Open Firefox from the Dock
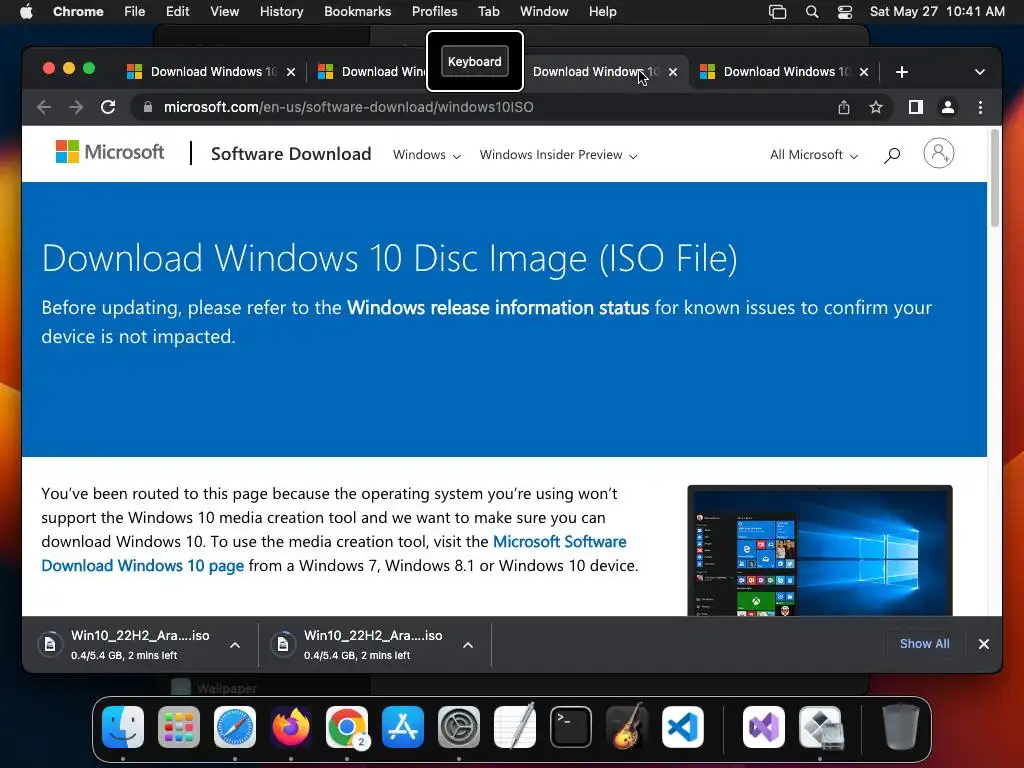Viewport: 1024px width, 768px height. (291, 727)
